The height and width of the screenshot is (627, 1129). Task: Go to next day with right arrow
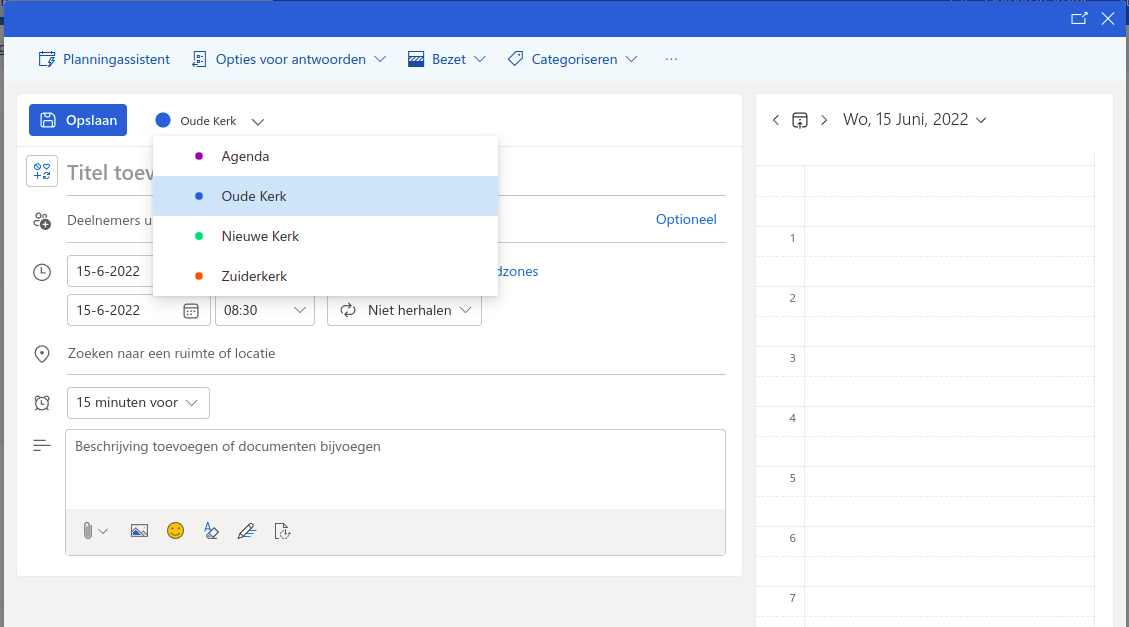point(824,120)
